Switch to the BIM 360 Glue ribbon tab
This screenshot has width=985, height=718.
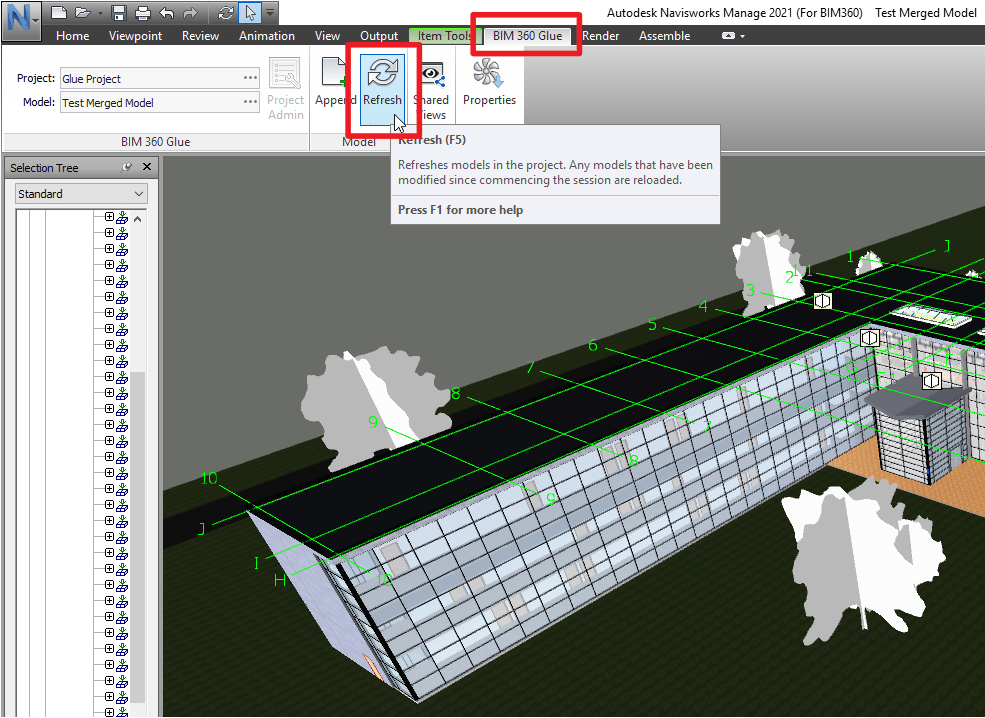(526, 35)
